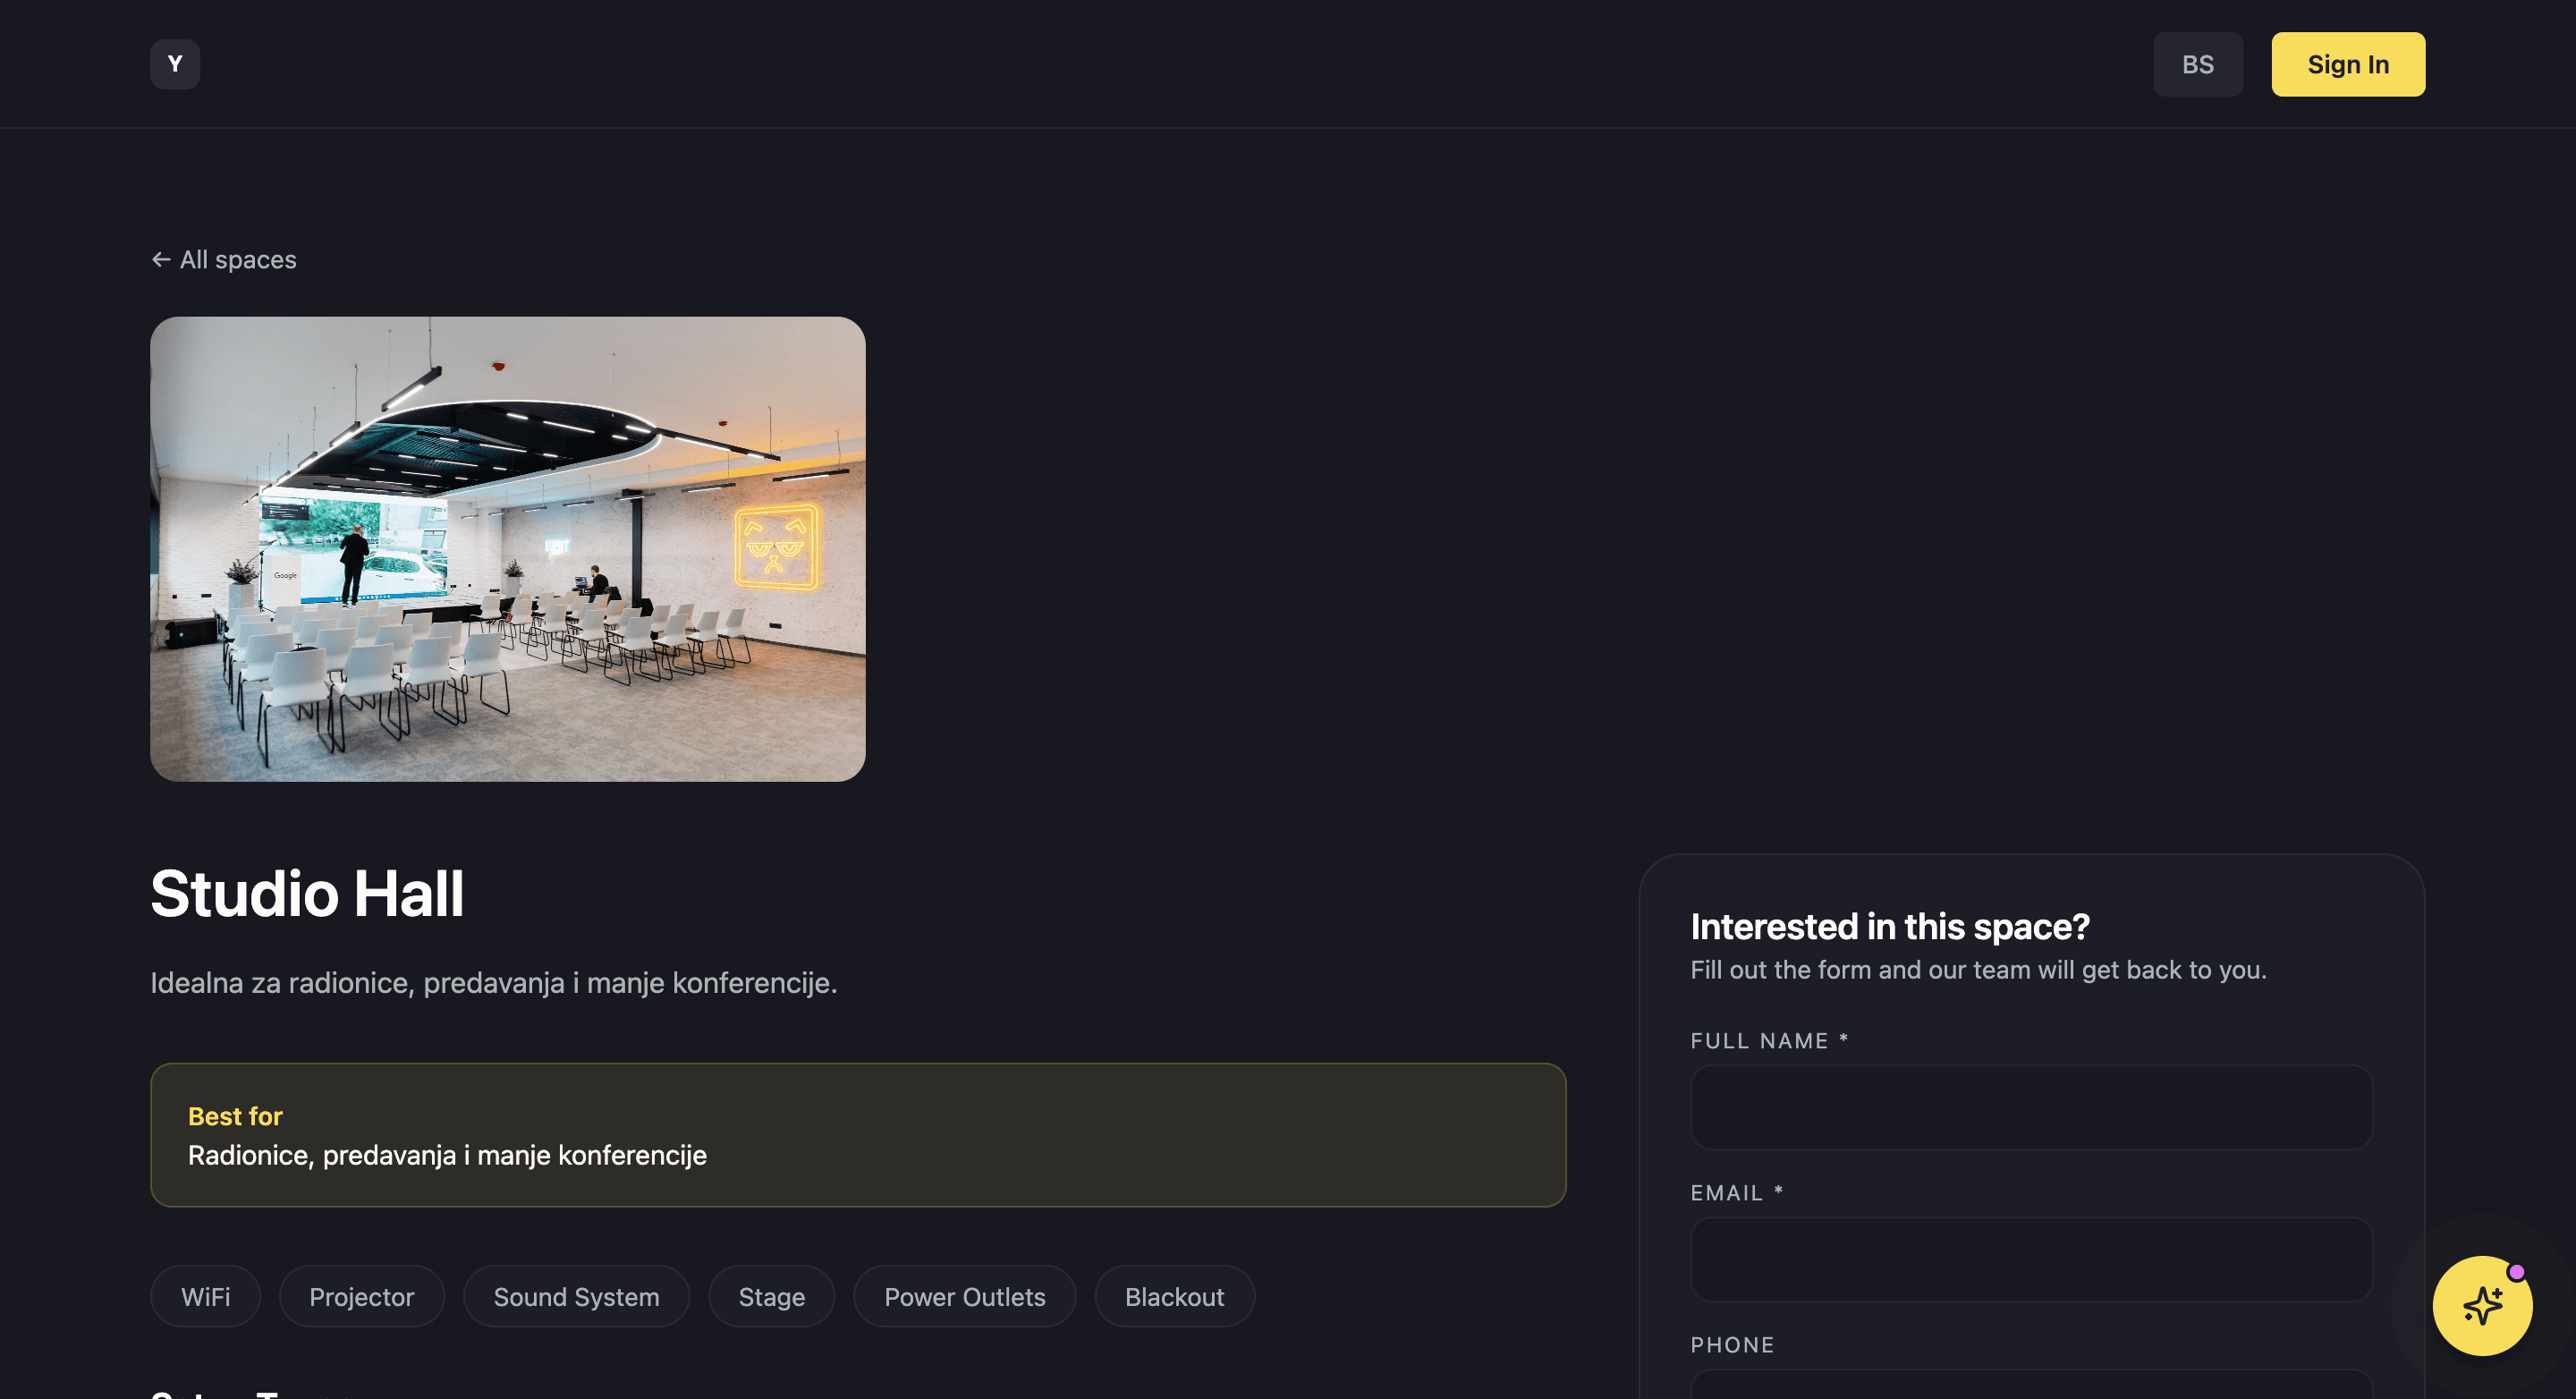Select the Power Outlets amenity tag
This screenshot has height=1399, width=2576.
(x=964, y=1296)
